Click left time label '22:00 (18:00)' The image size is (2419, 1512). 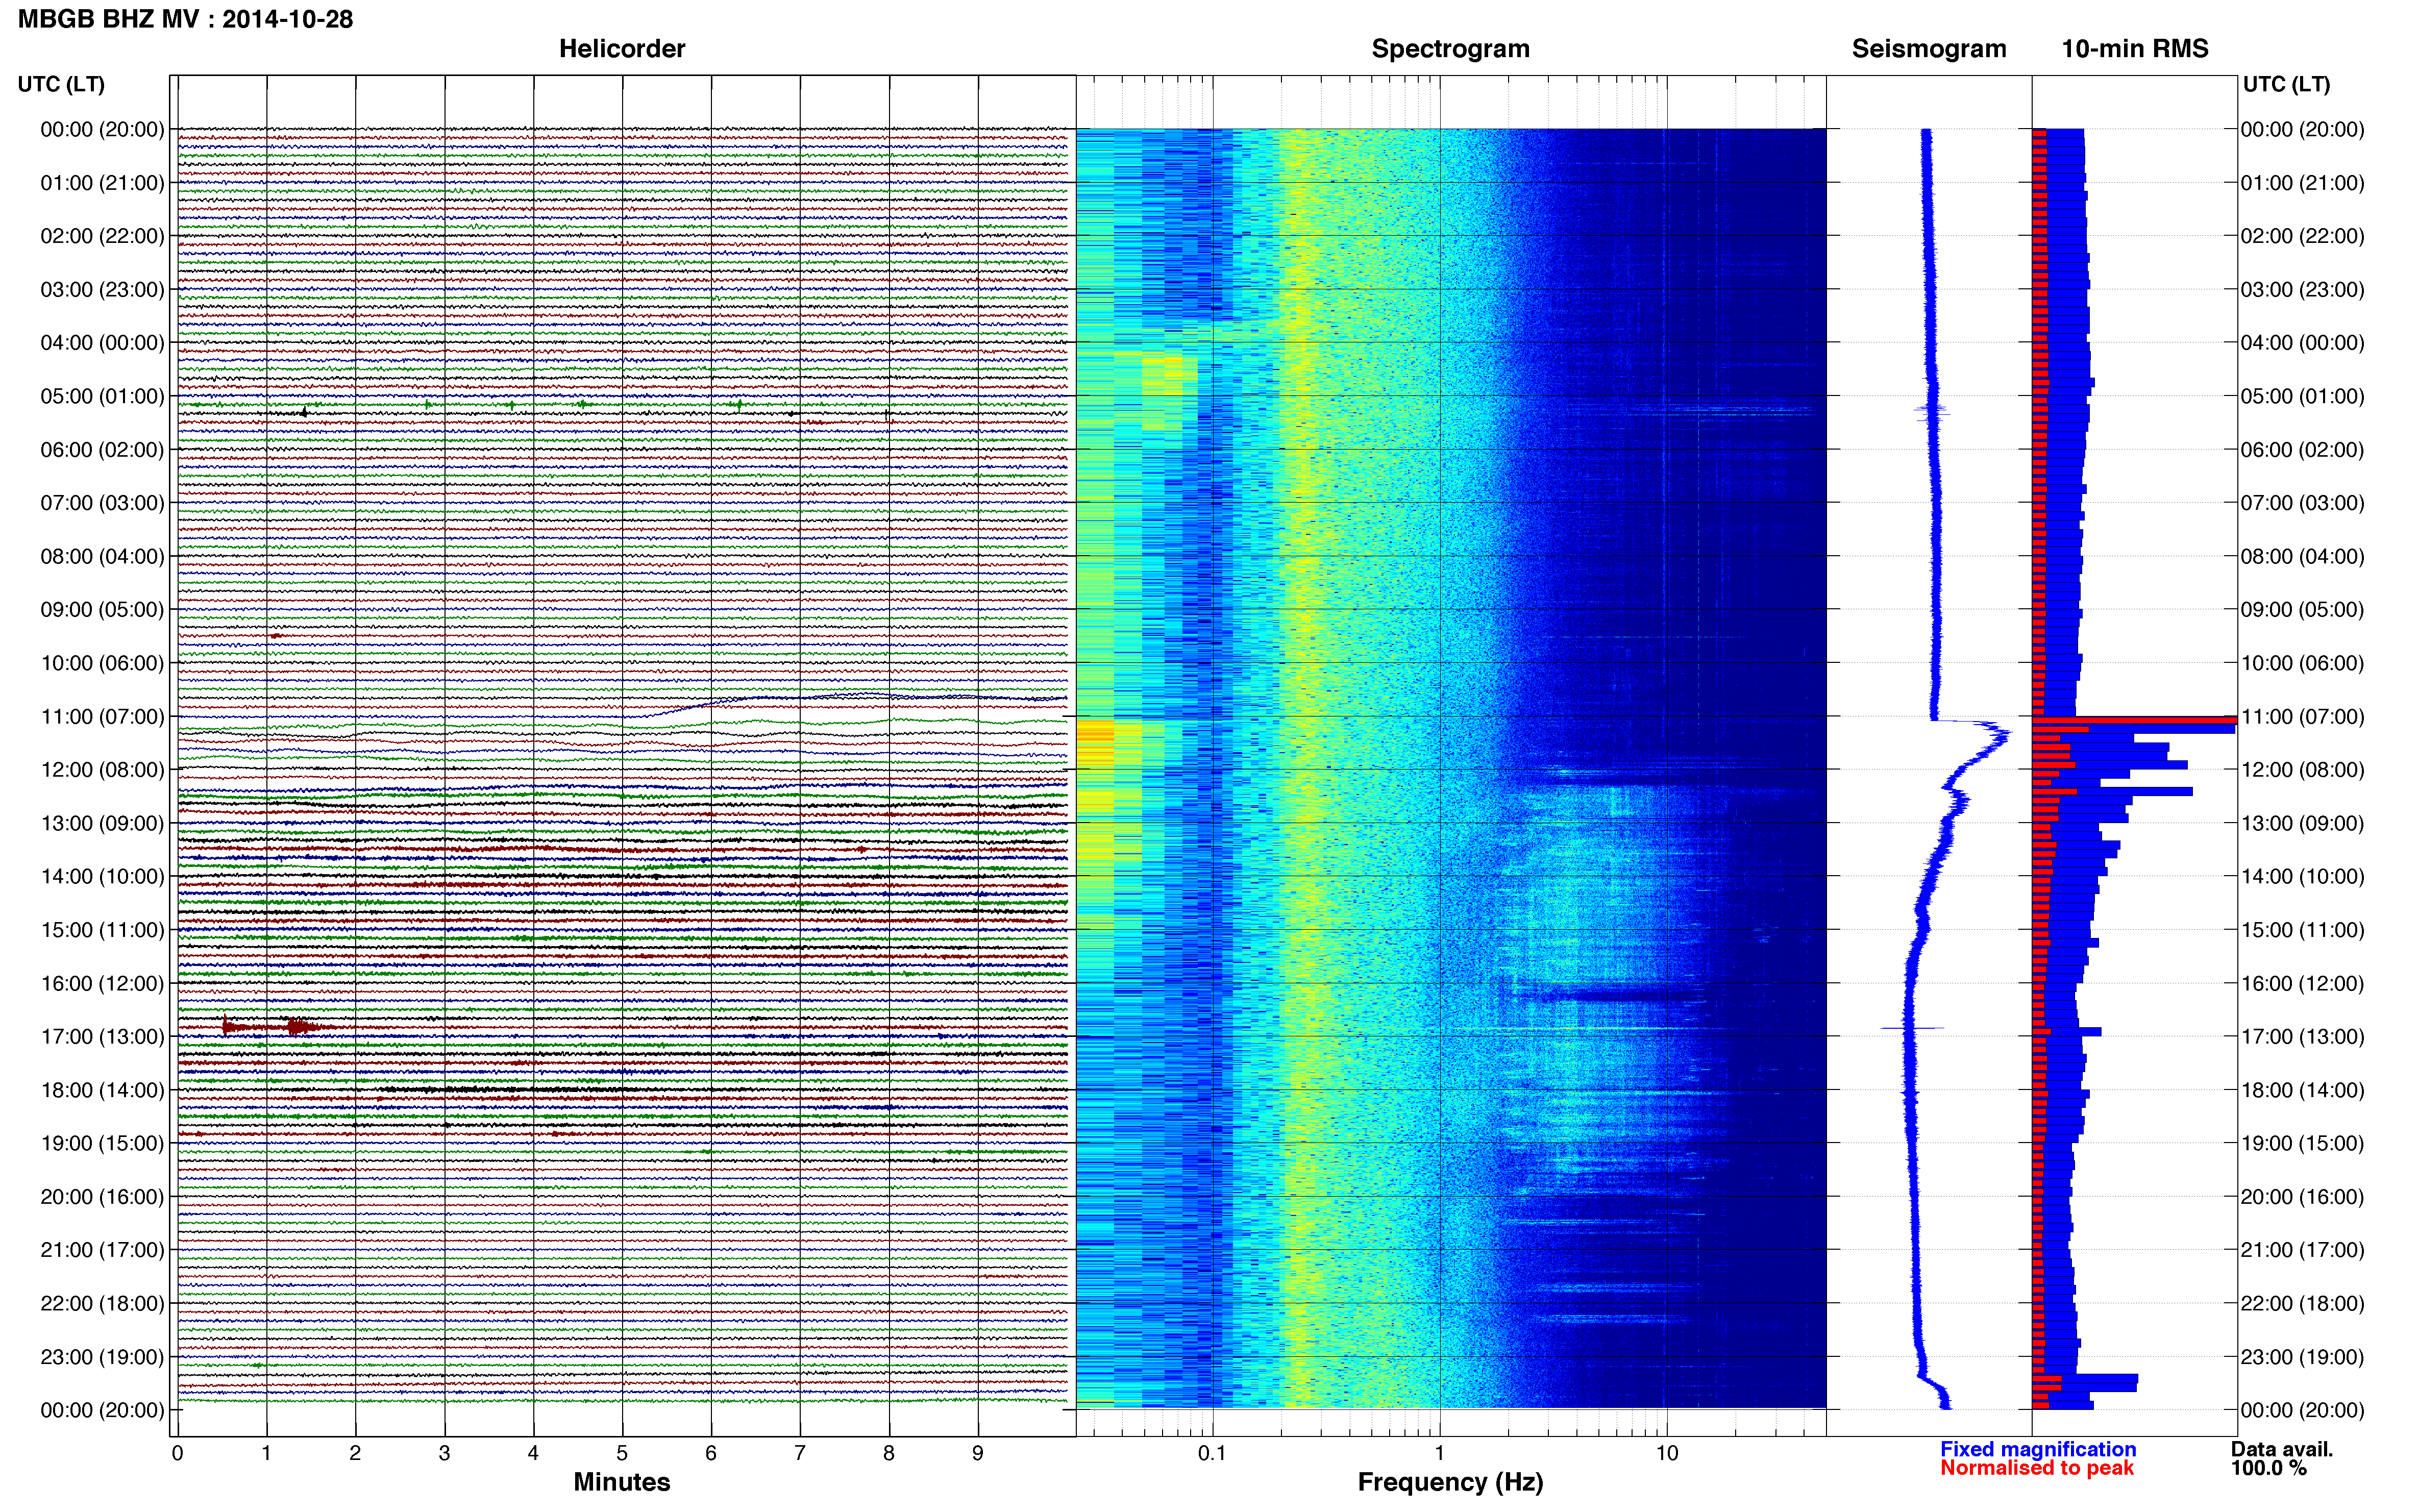(102, 1304)
